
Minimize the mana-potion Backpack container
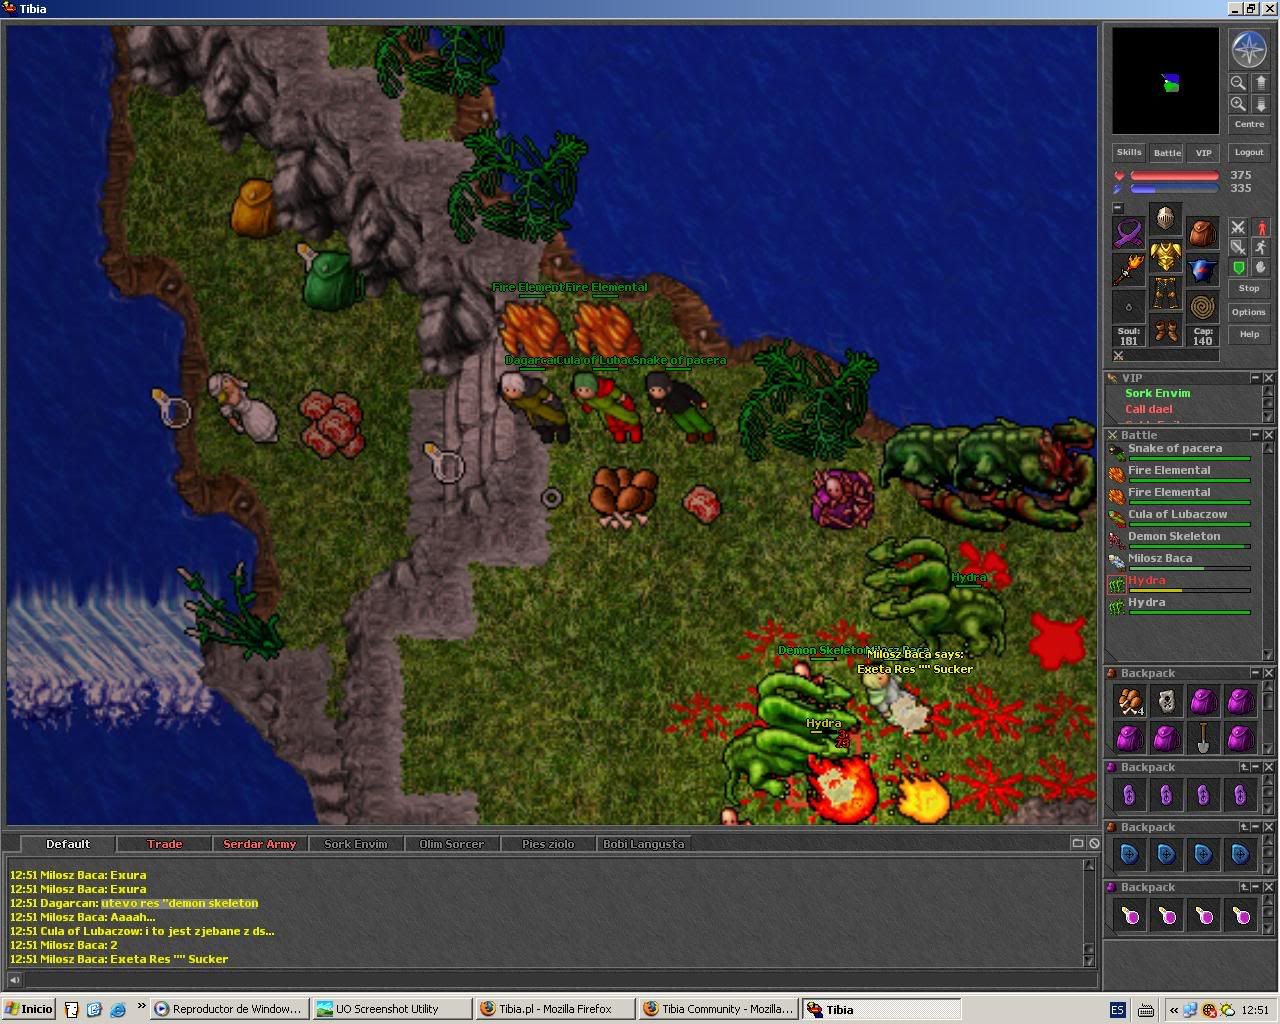tap(1255, 887)
